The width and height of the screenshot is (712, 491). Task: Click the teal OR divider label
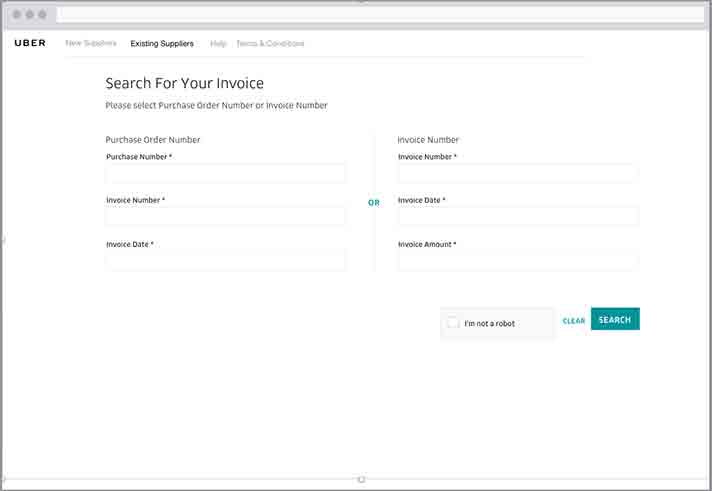(x=374, y=203)
